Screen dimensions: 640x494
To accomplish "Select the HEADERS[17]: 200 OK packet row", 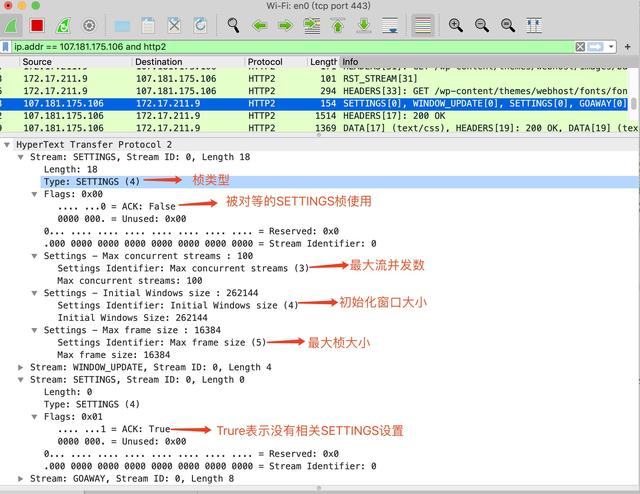I will pos(313,116).
